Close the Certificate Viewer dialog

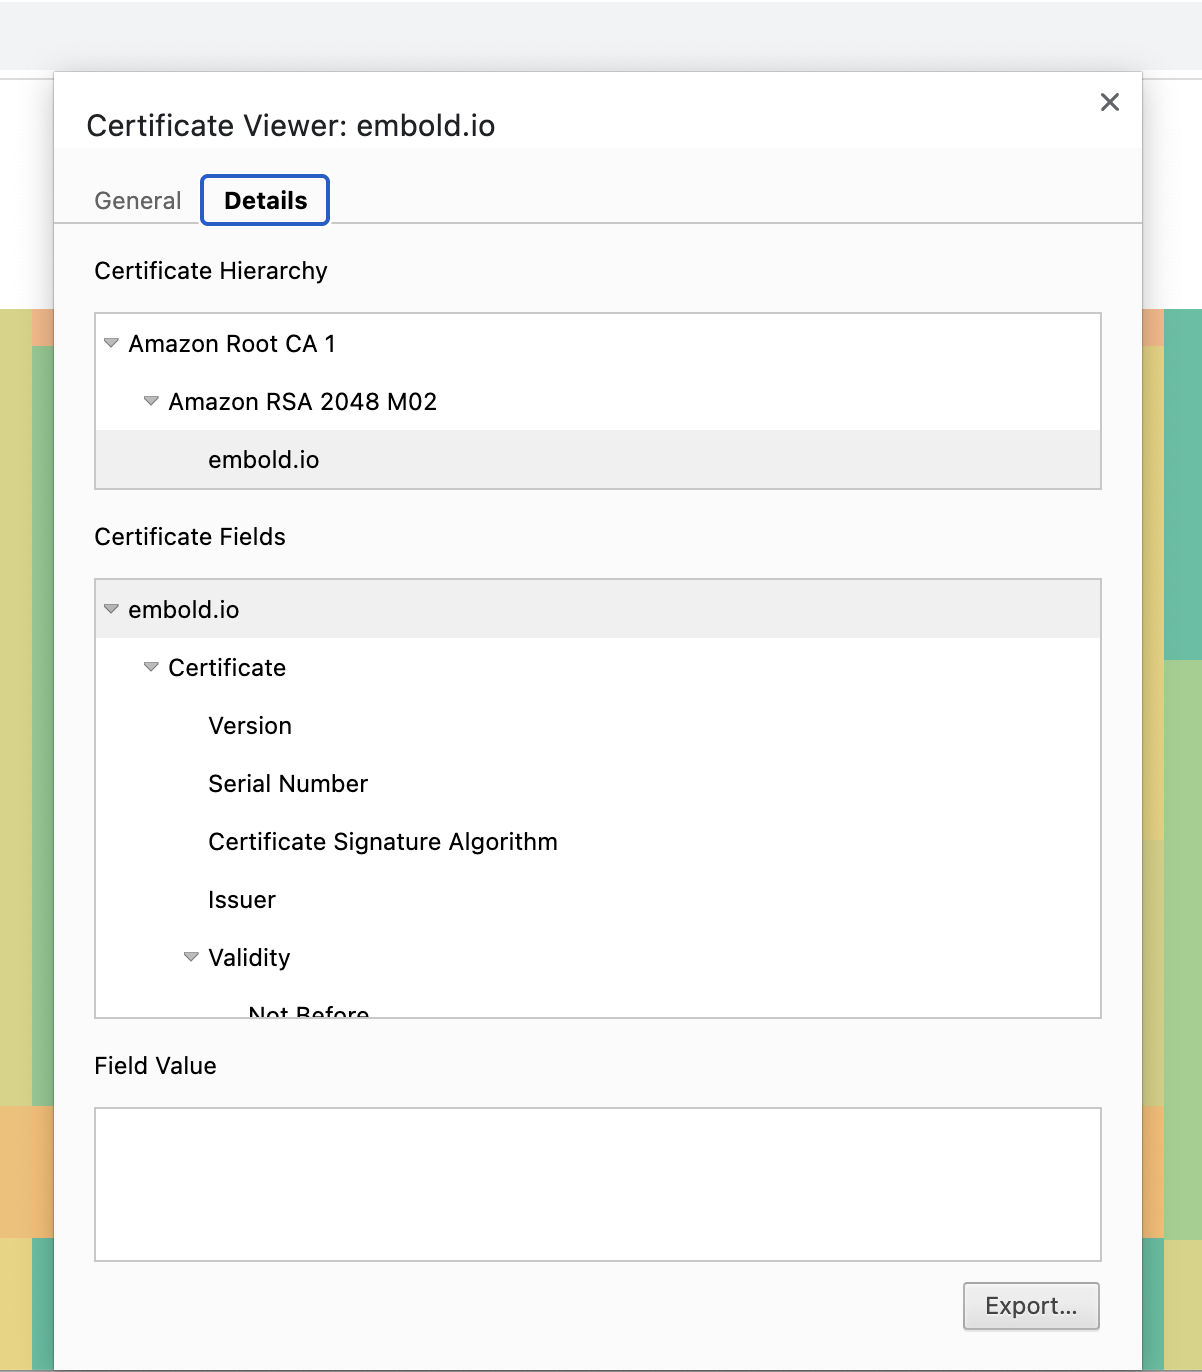pos(1109,102)
